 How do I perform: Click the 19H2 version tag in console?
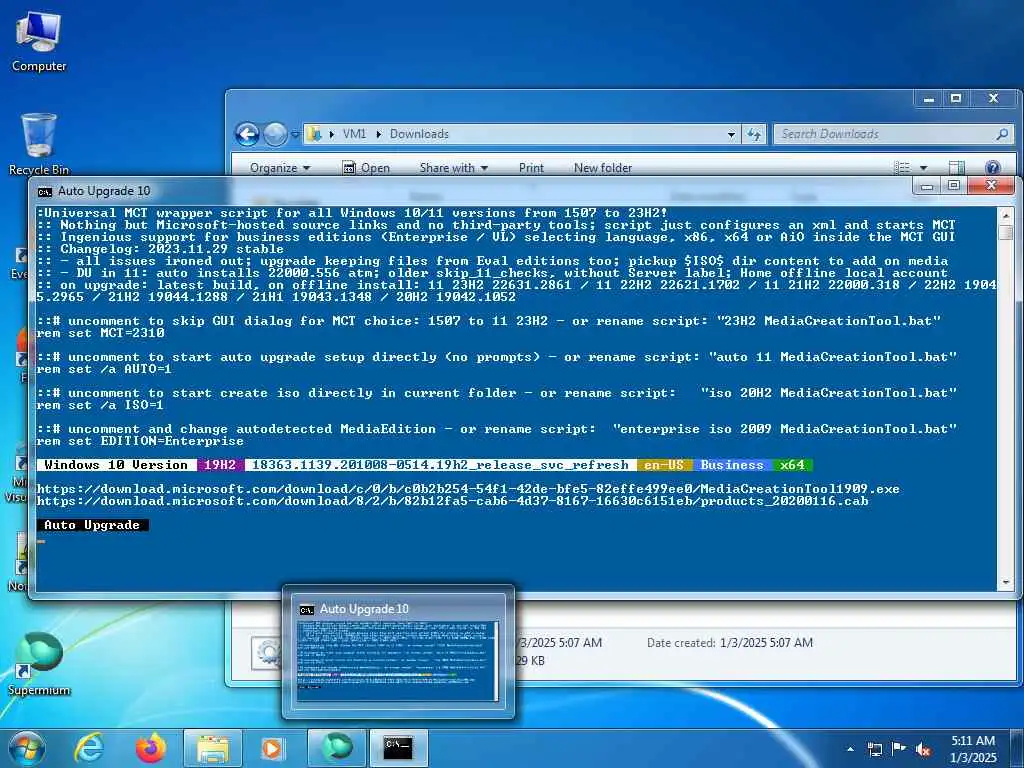(220, 465)
